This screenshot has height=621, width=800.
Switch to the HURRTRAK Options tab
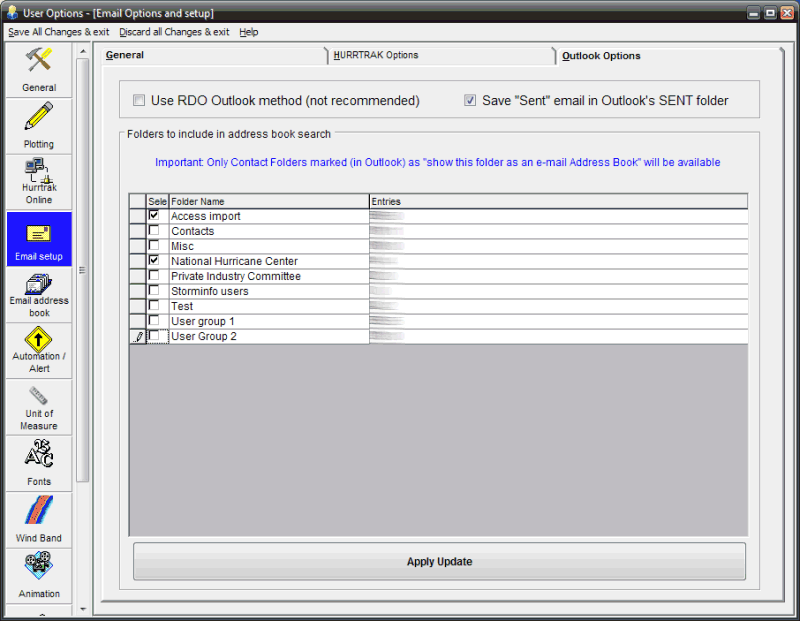376,55
